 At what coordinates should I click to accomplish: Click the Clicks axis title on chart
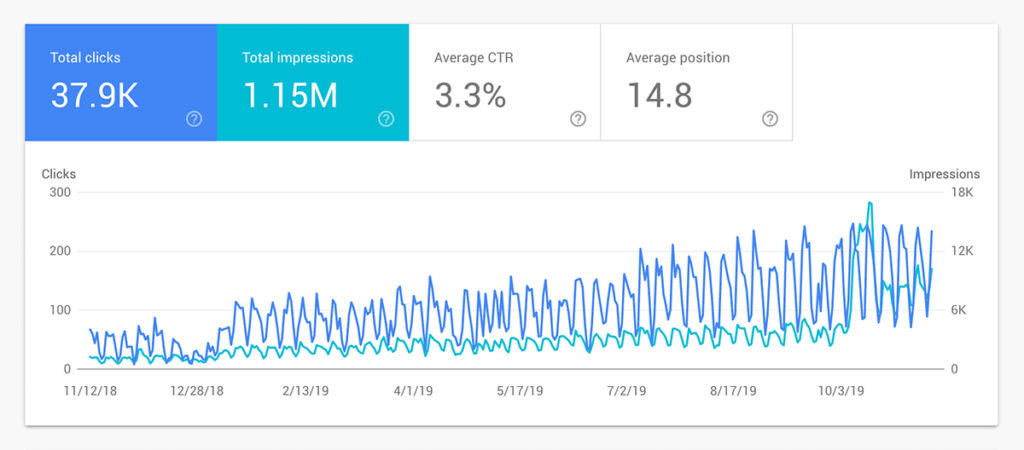point(58,174)
